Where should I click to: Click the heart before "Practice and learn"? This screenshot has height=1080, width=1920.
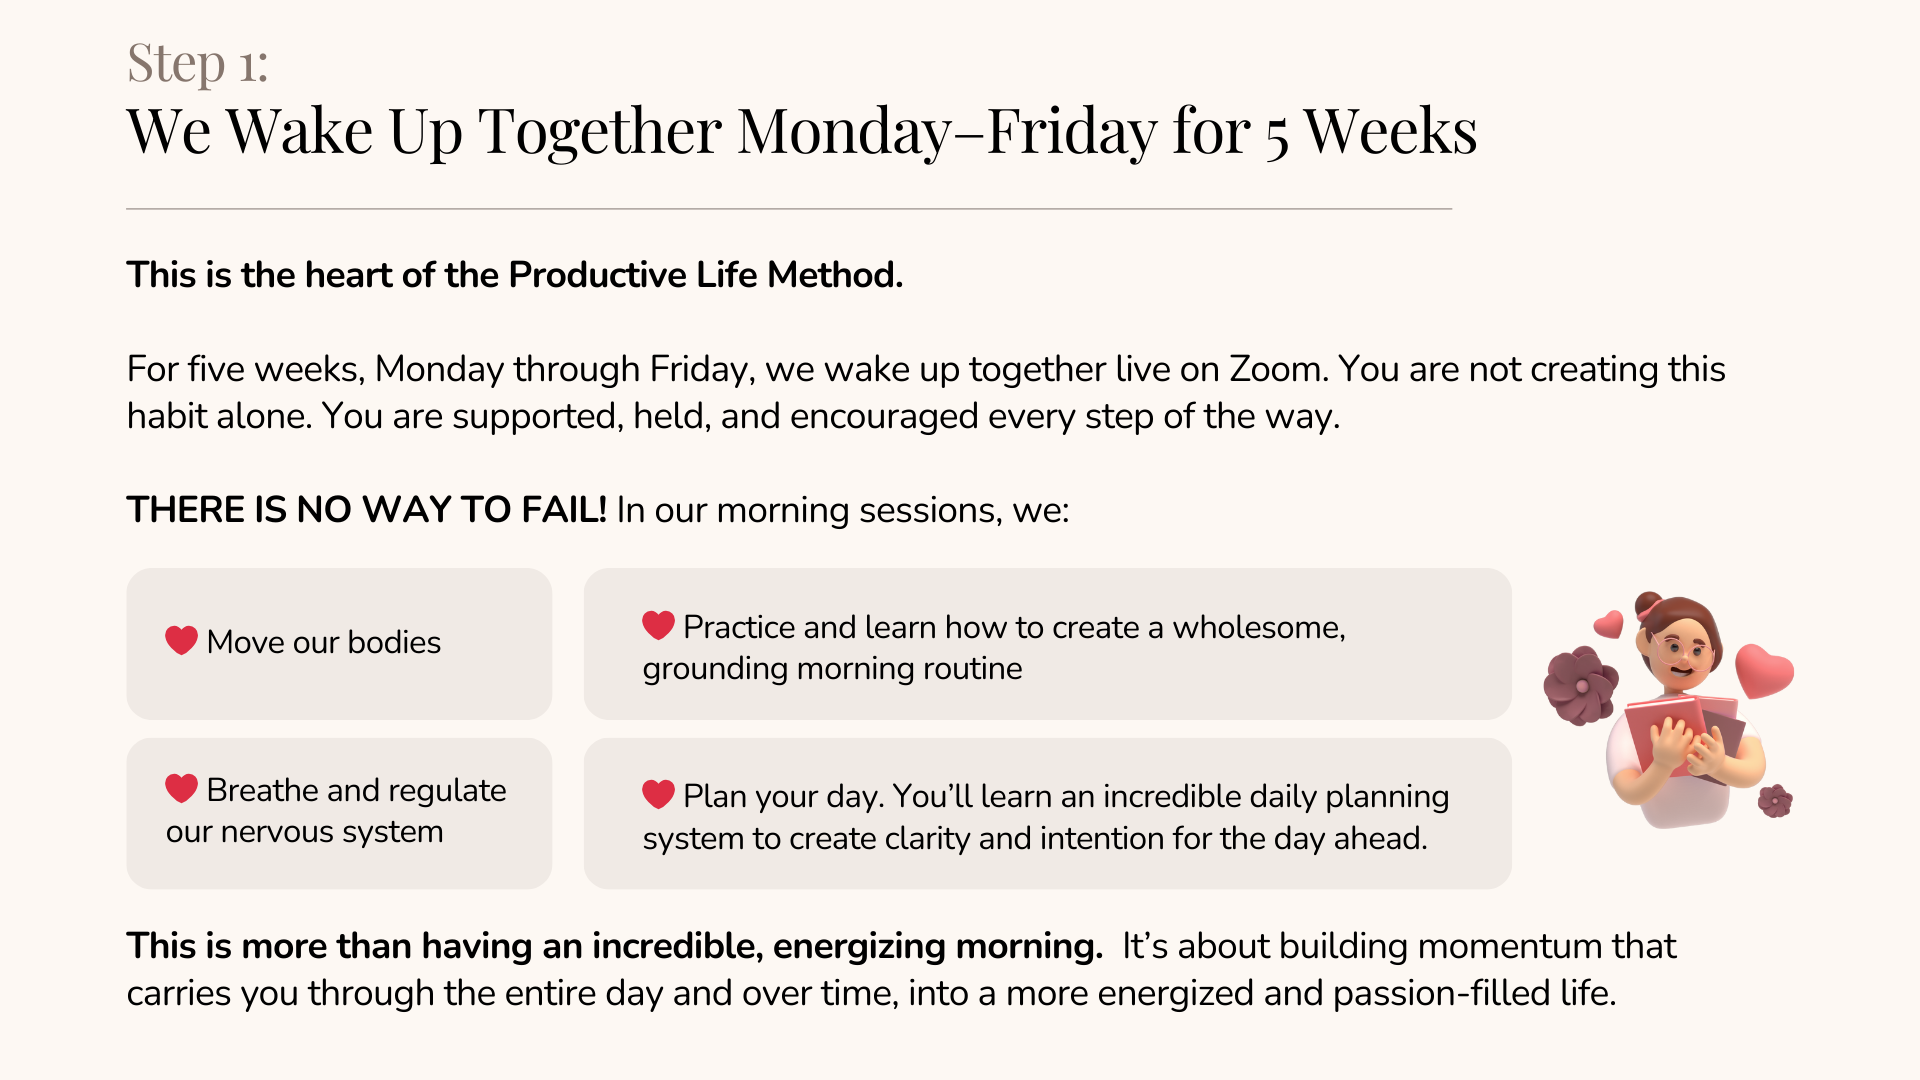tap(658, 625)
